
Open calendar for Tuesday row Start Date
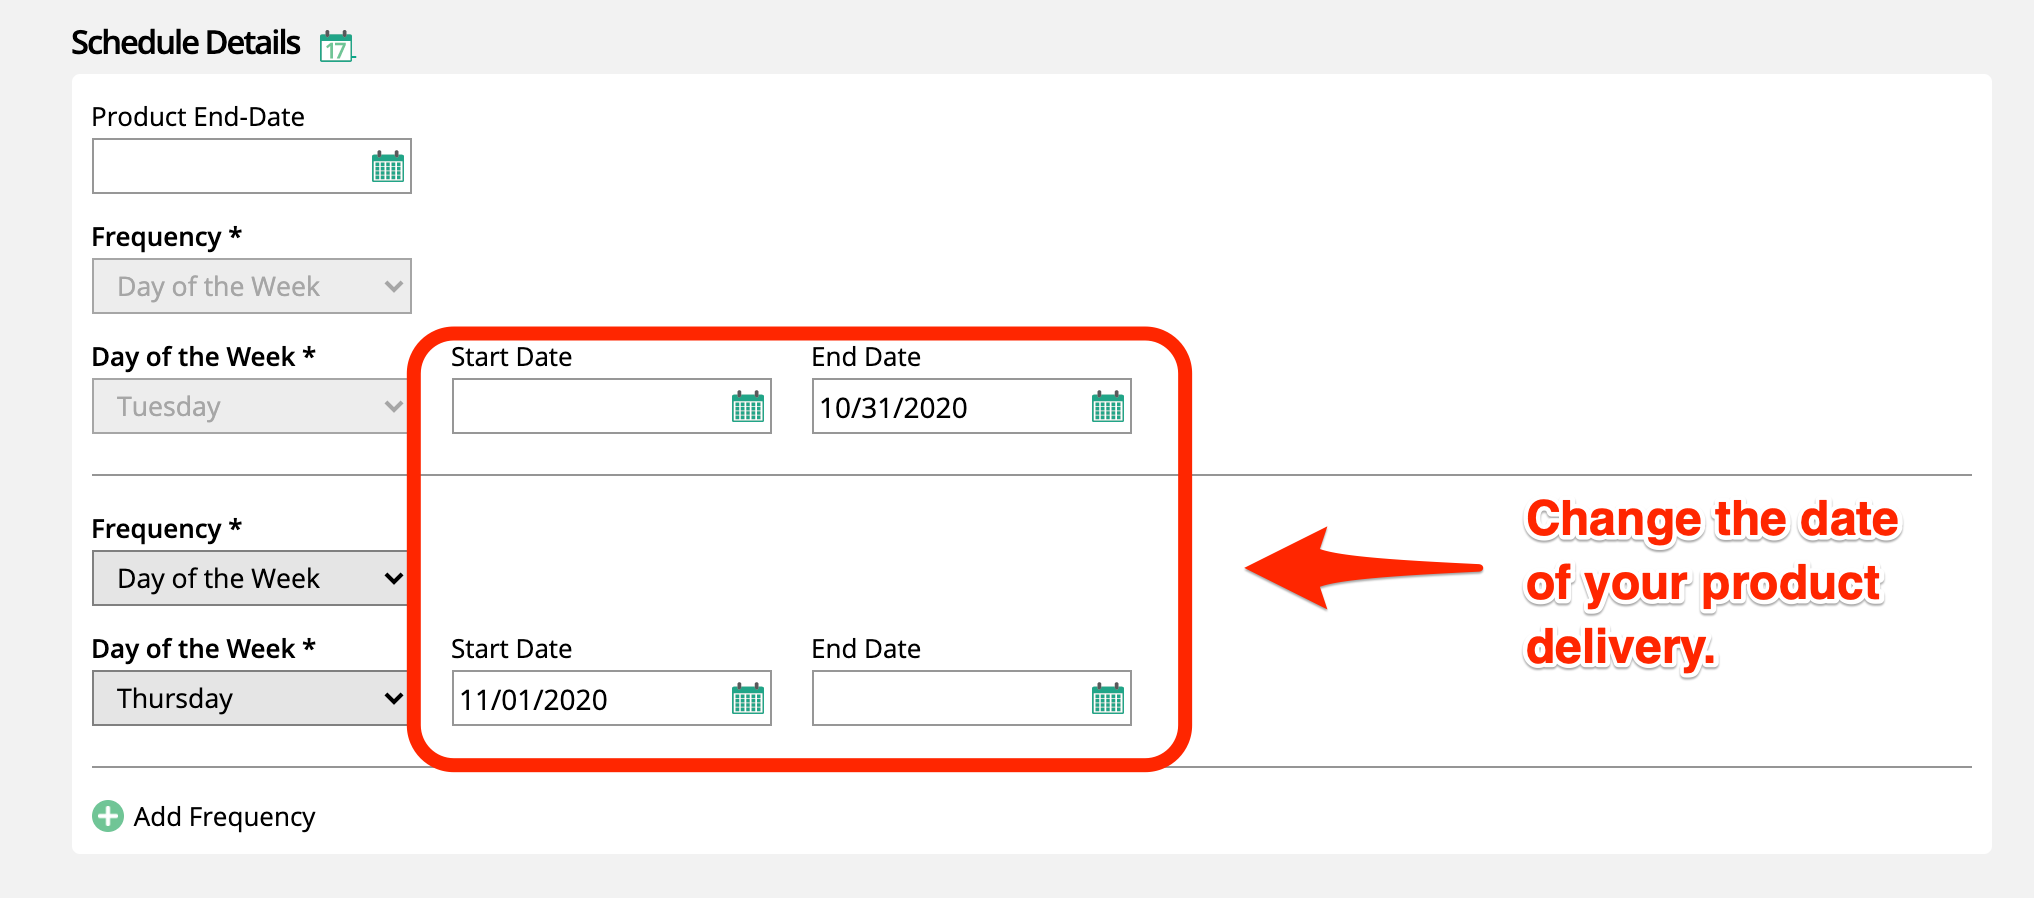coord(747,407)
